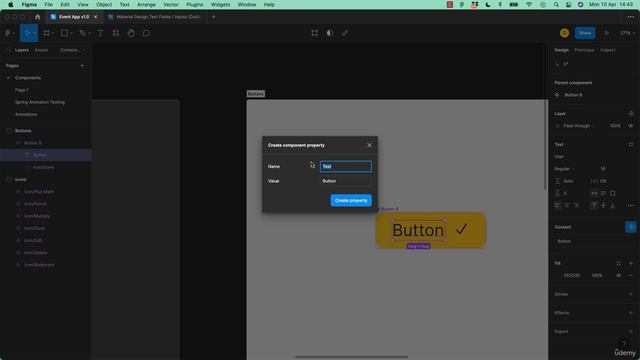640x360 pixels.
Task: Toggle Fill visibility eye icon
Action: 619,276
